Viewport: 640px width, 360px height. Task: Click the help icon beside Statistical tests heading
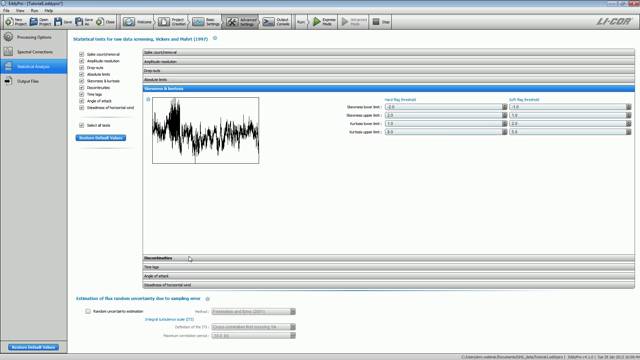215,38
